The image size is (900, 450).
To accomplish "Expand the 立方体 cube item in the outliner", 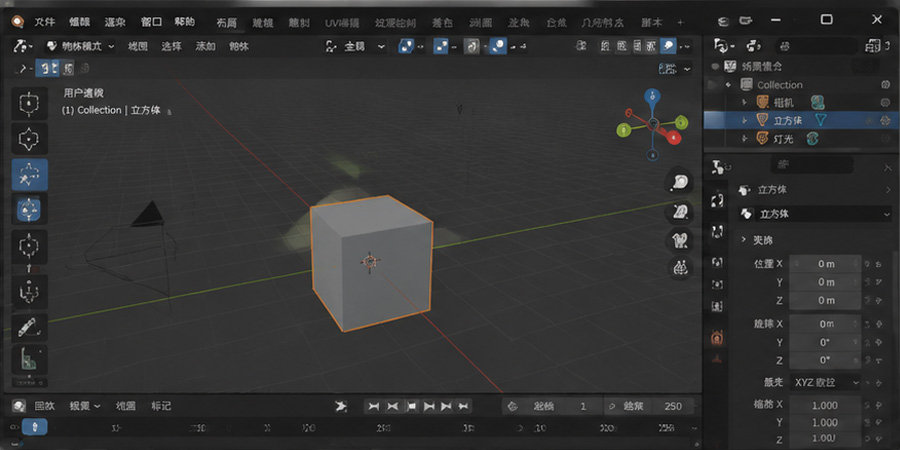I will [745, 121].
